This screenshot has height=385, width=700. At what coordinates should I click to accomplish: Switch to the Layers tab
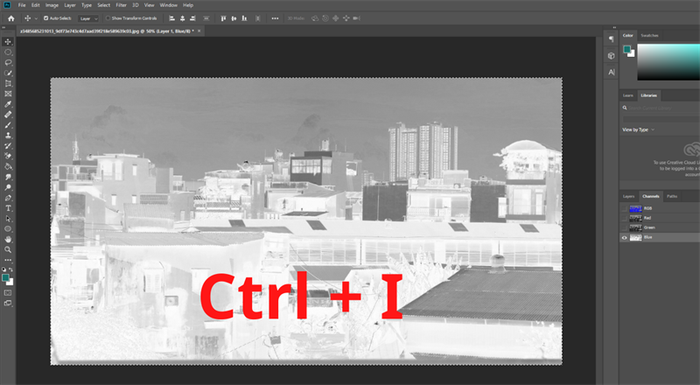[629, 197]
